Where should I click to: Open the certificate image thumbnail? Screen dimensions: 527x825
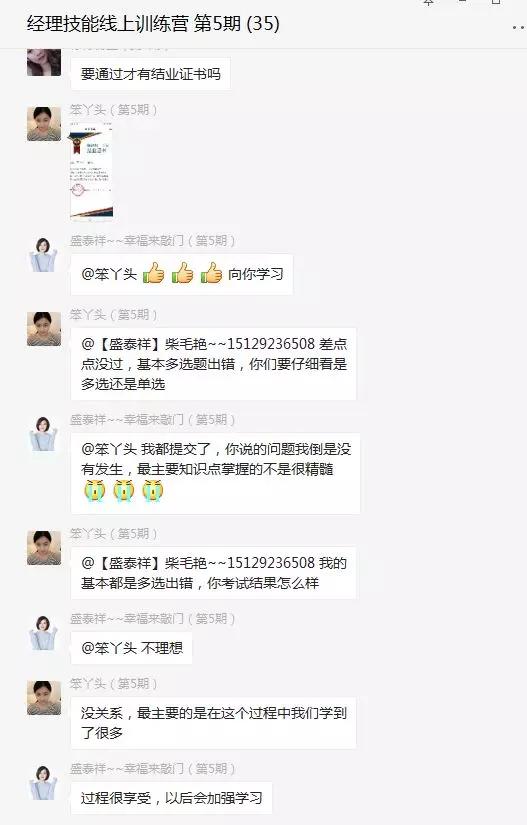[91, 172]
